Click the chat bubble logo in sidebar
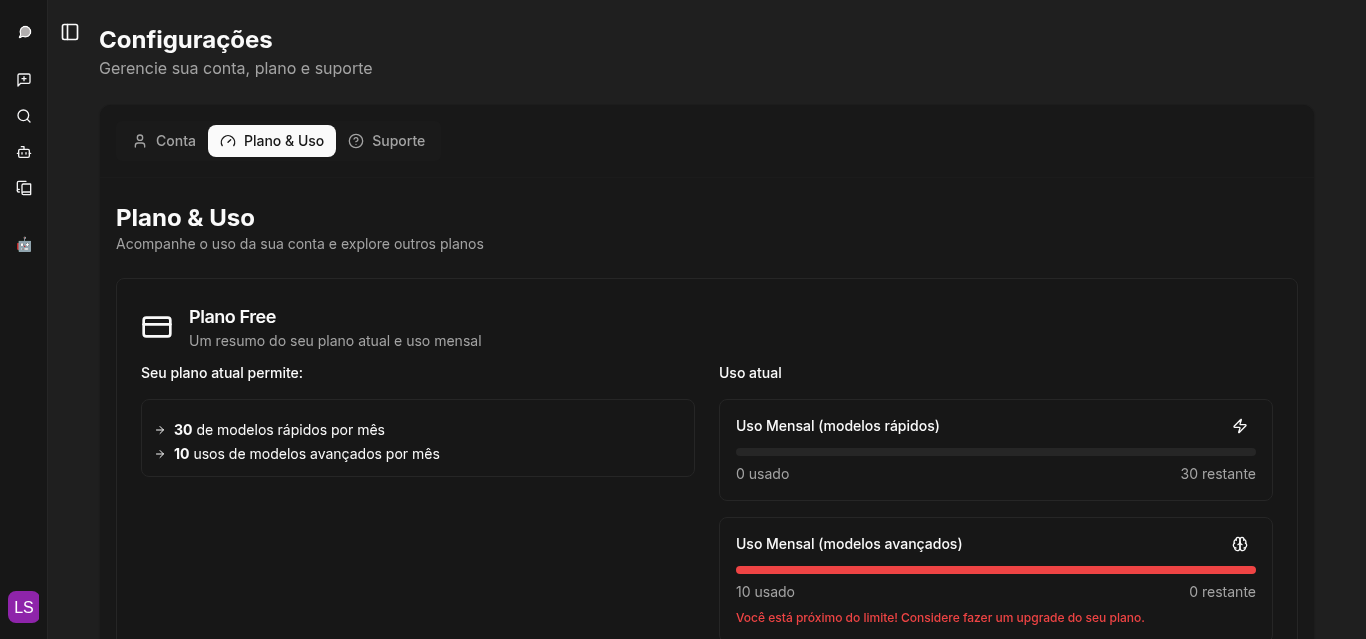1366x639 pixels. click(x=24, y=32)
